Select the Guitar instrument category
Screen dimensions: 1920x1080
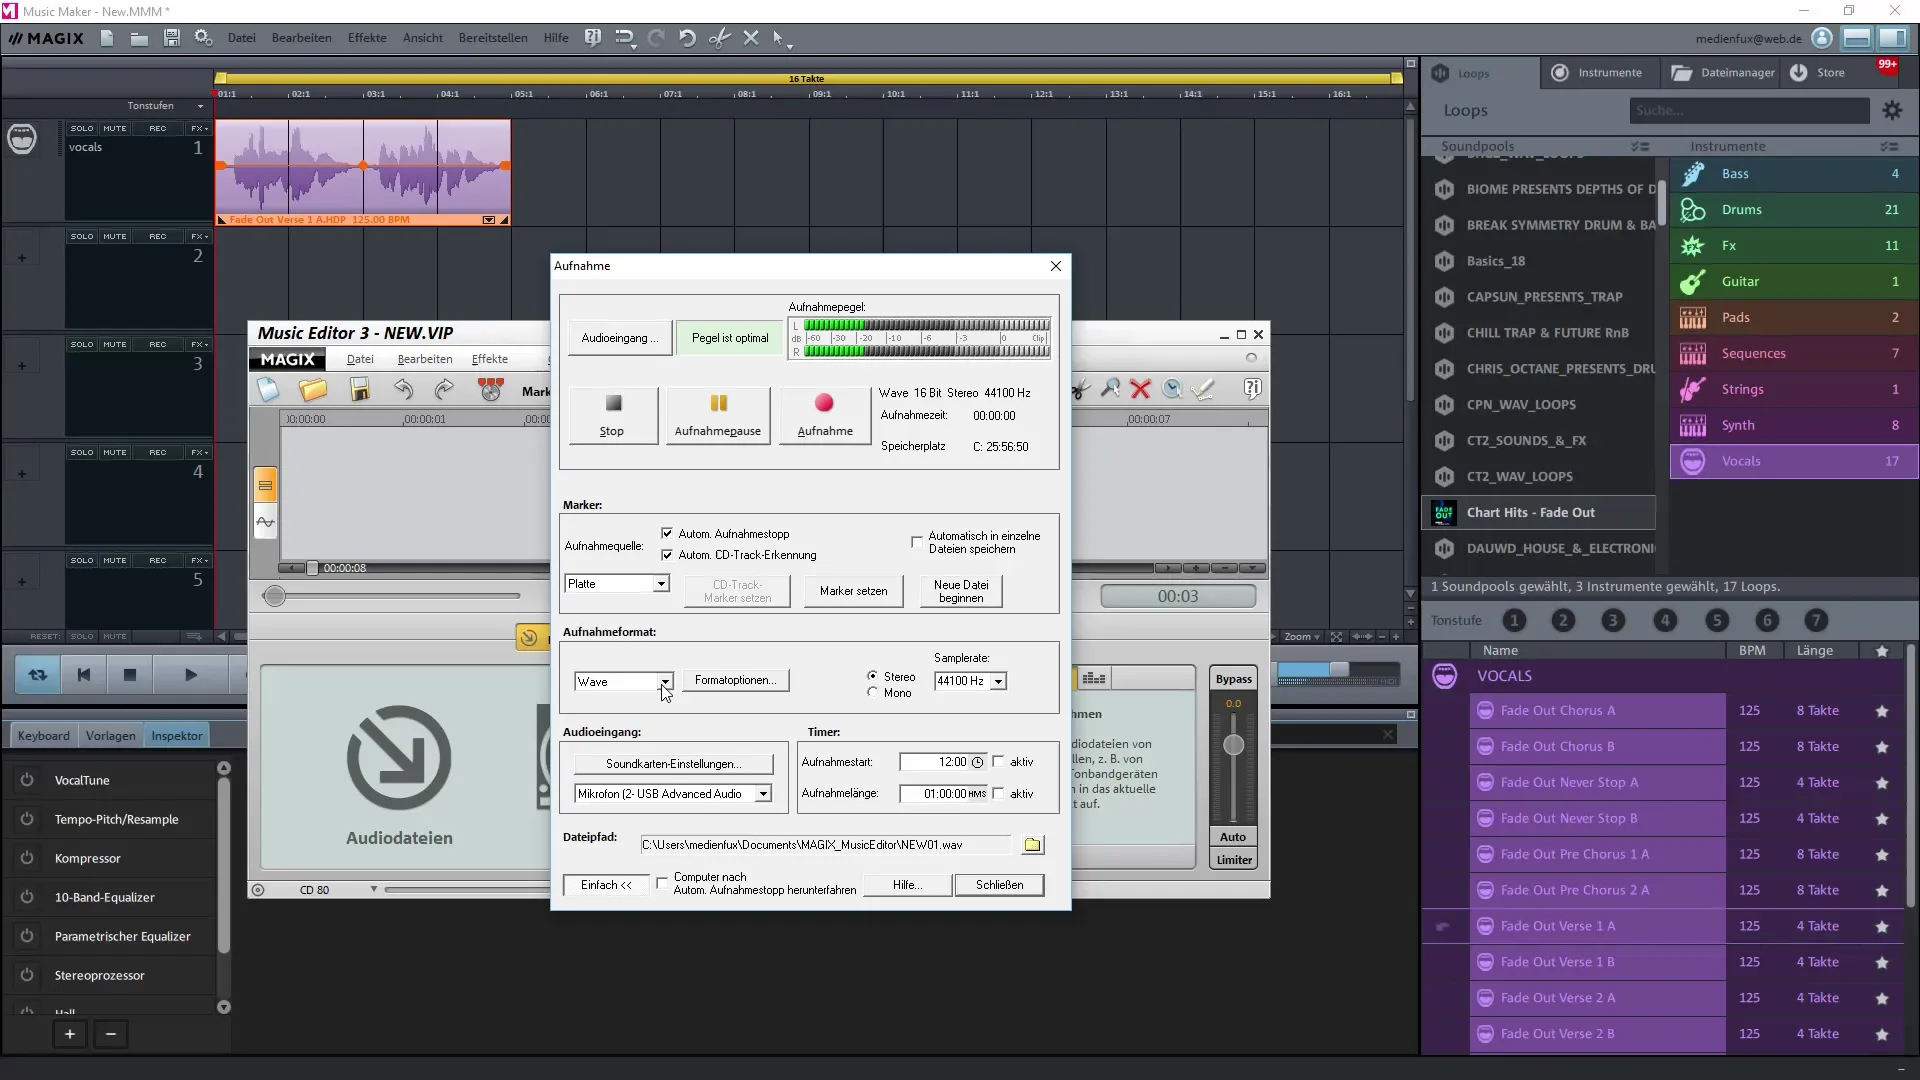click(x=1794, y=282)
